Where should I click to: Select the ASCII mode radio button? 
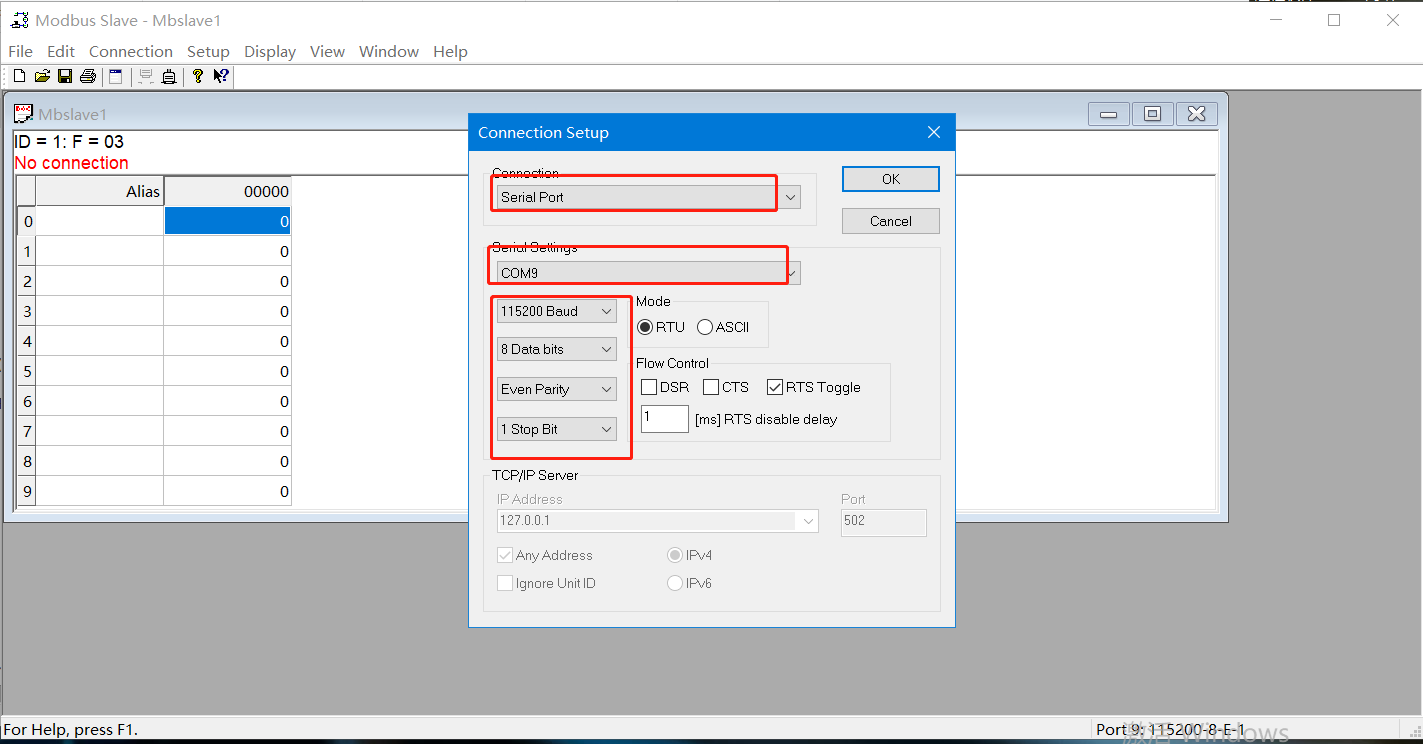click(705, 327)
